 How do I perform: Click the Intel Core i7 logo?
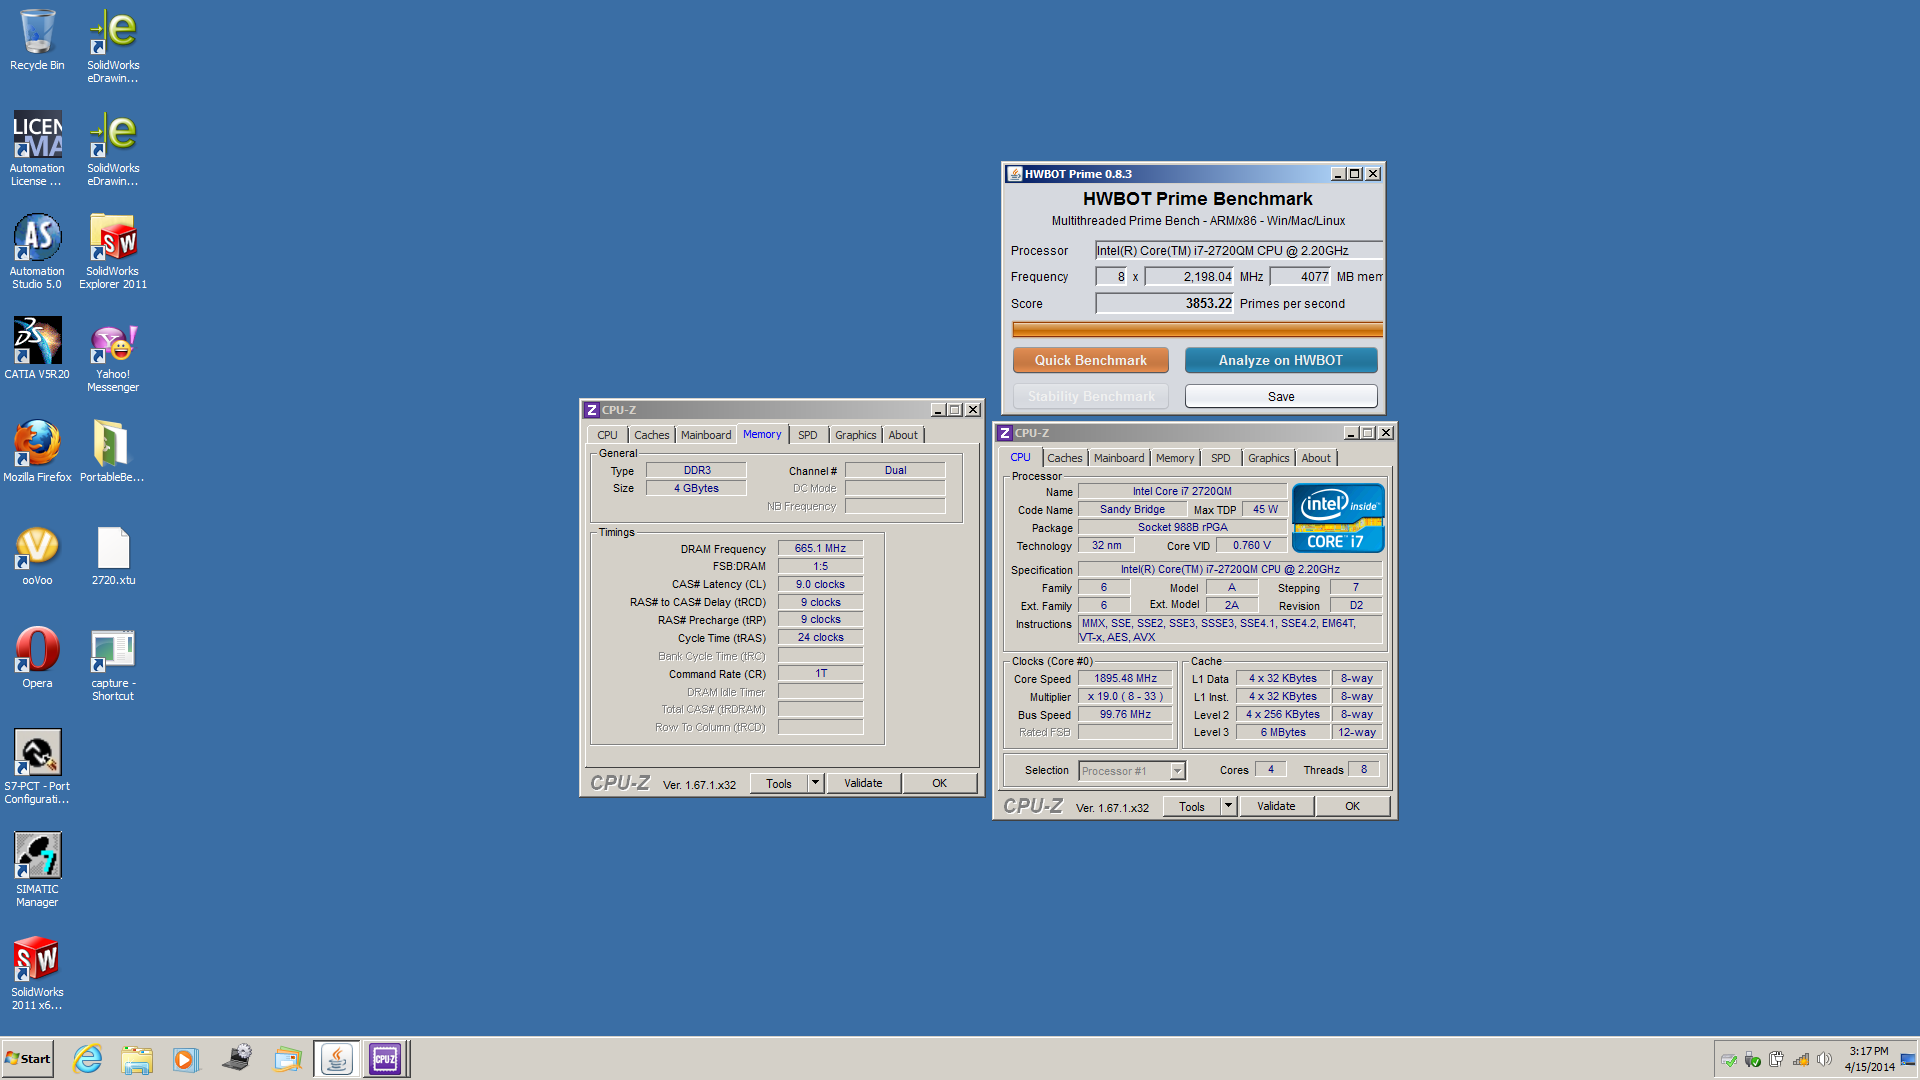coord(1338,517)
